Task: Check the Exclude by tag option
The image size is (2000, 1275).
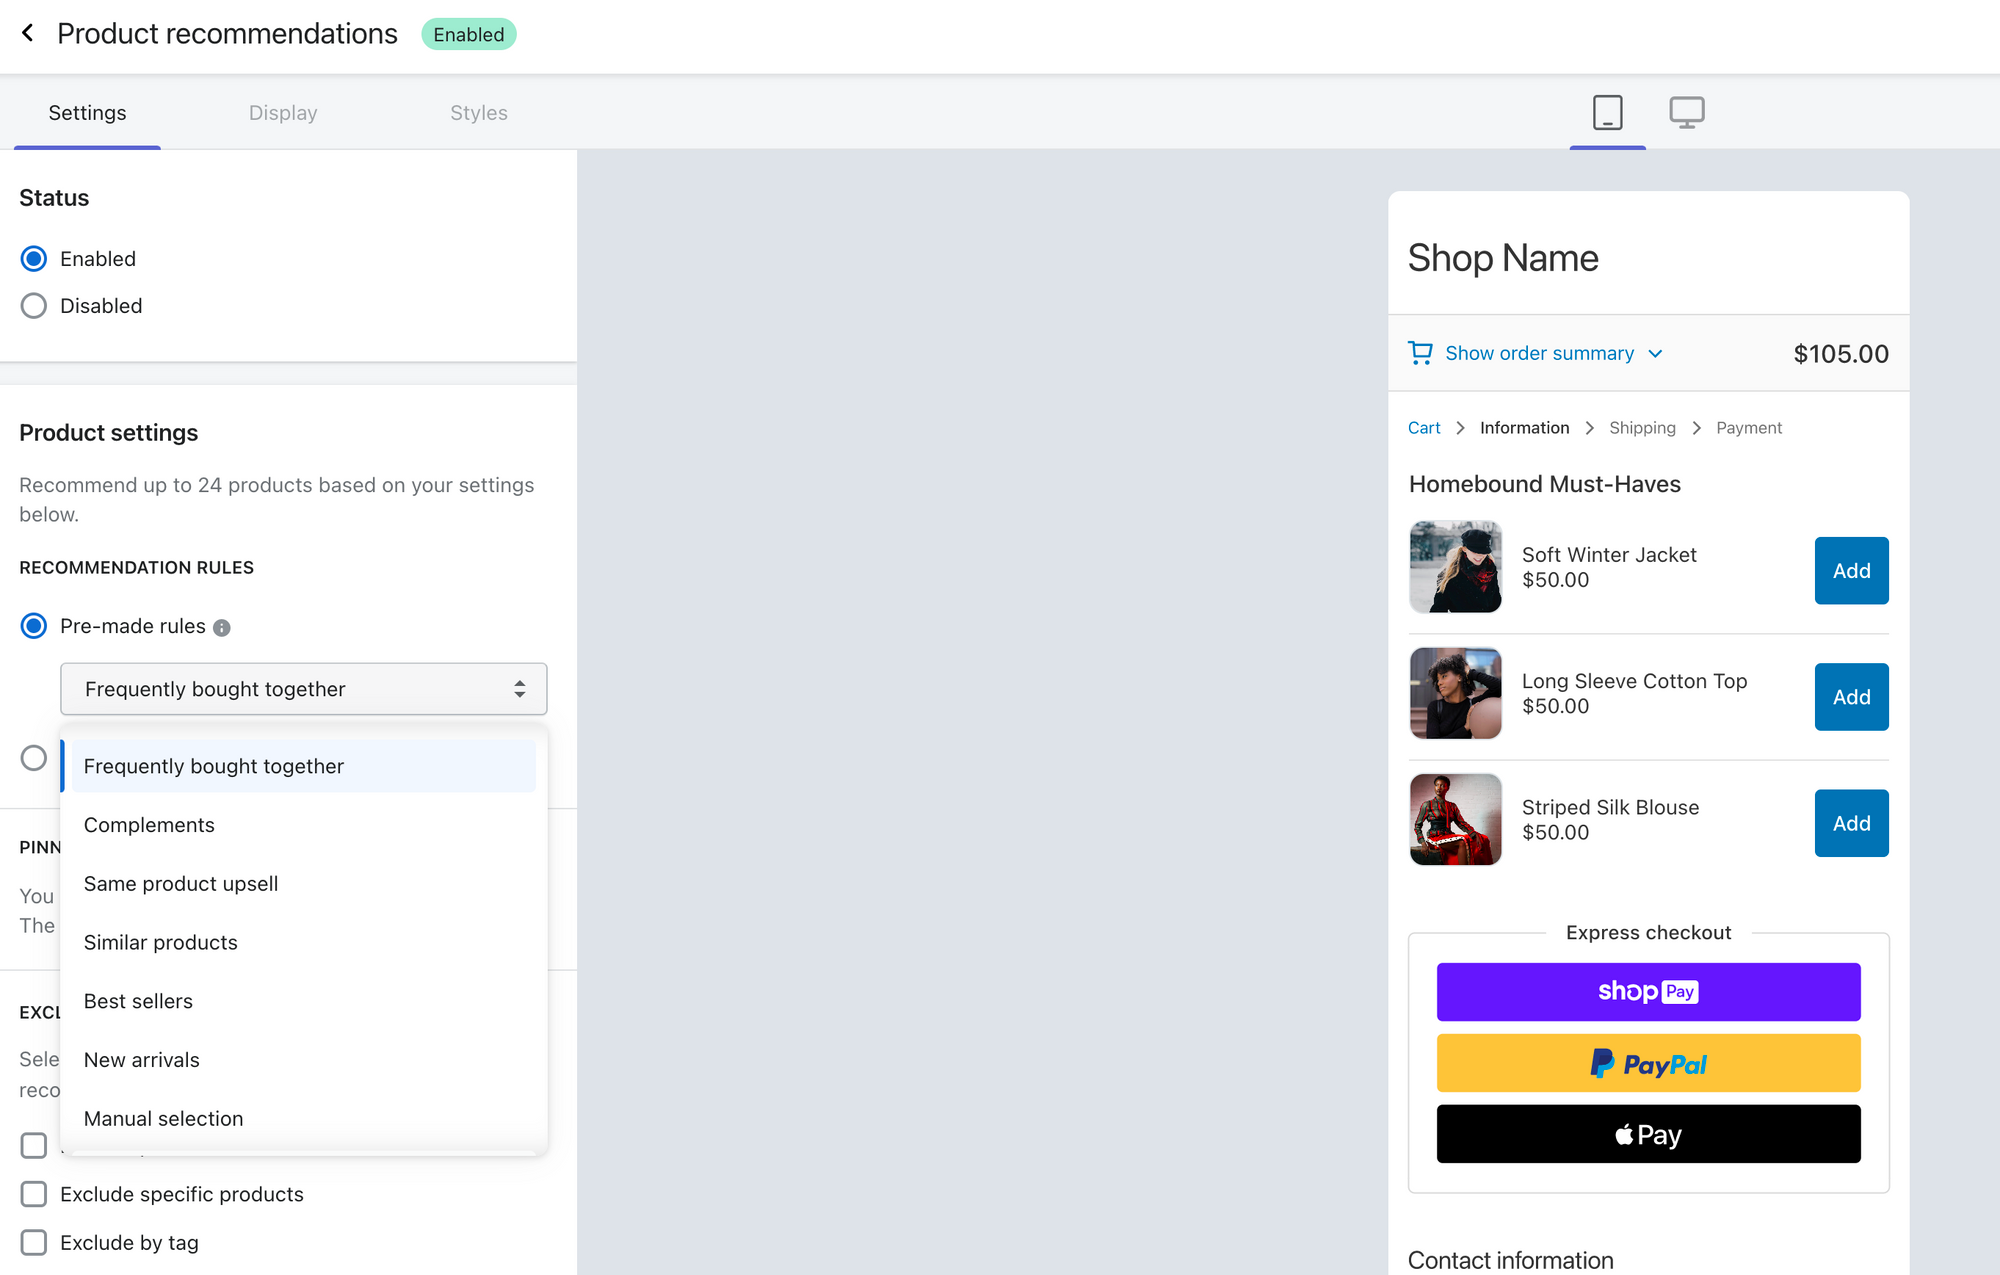Action: coord(33,1242)
